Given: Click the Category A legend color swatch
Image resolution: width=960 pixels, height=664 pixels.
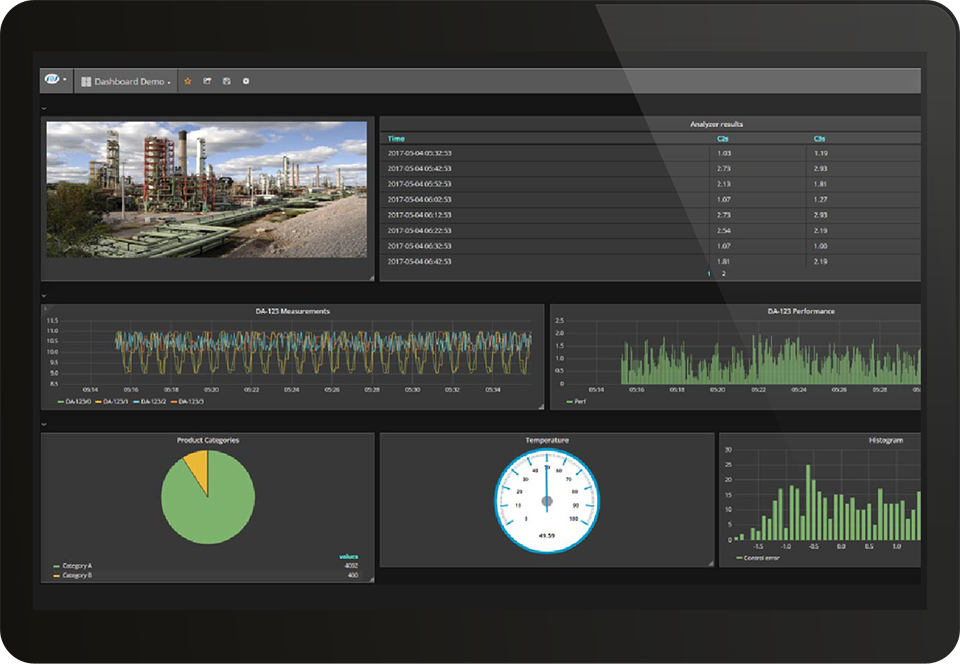Looking at the screenshot, I should click(56, 567).
